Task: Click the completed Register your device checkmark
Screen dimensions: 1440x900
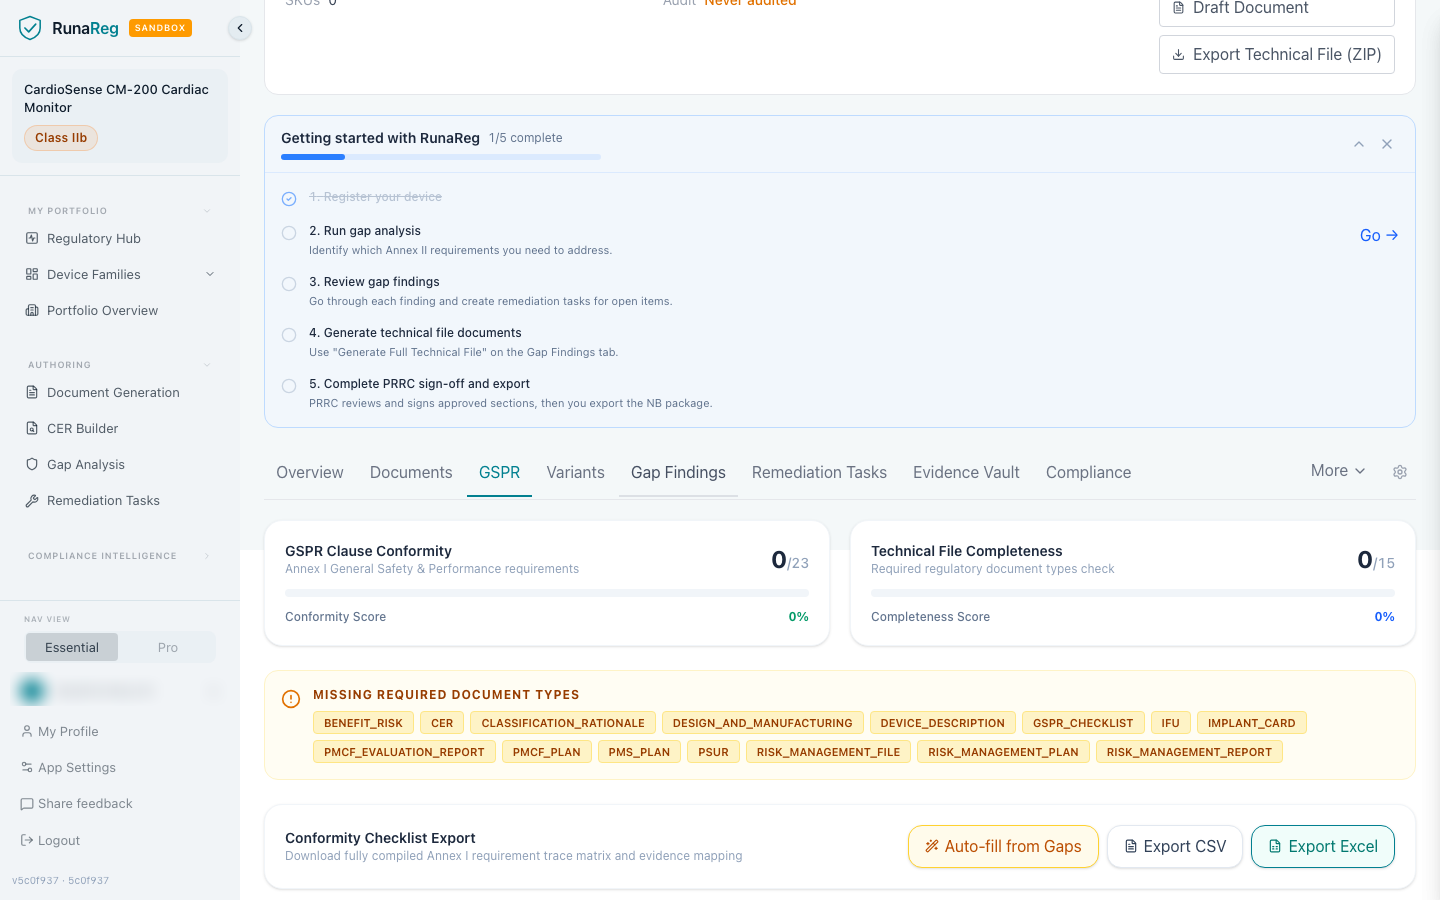Action: pos(289,199)
